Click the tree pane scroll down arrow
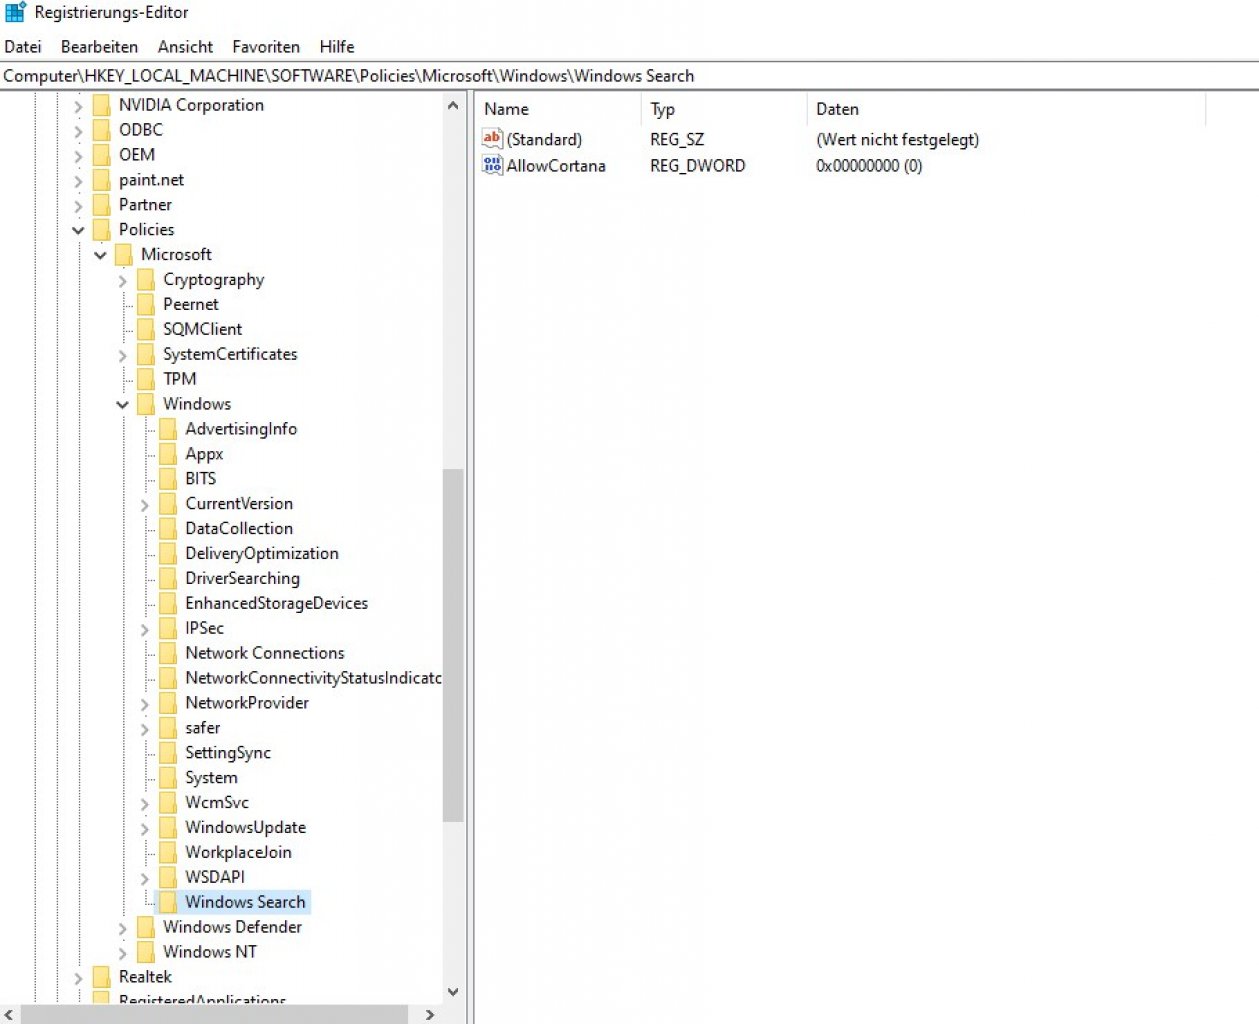 (x=453, y=992)
